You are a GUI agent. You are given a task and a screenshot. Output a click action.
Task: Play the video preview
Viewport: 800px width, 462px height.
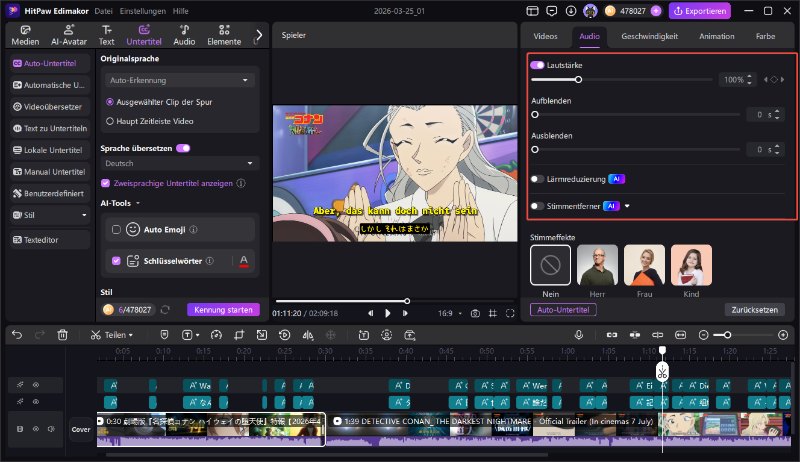click(388, 313)
